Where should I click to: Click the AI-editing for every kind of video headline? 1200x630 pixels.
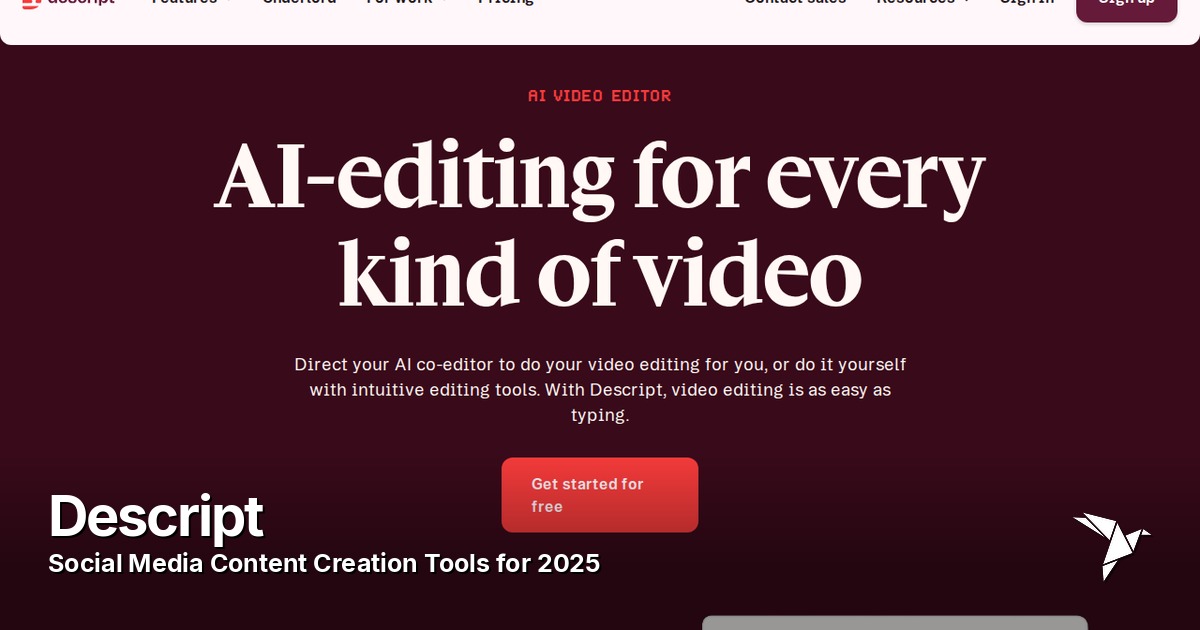[x=600, y=222]
